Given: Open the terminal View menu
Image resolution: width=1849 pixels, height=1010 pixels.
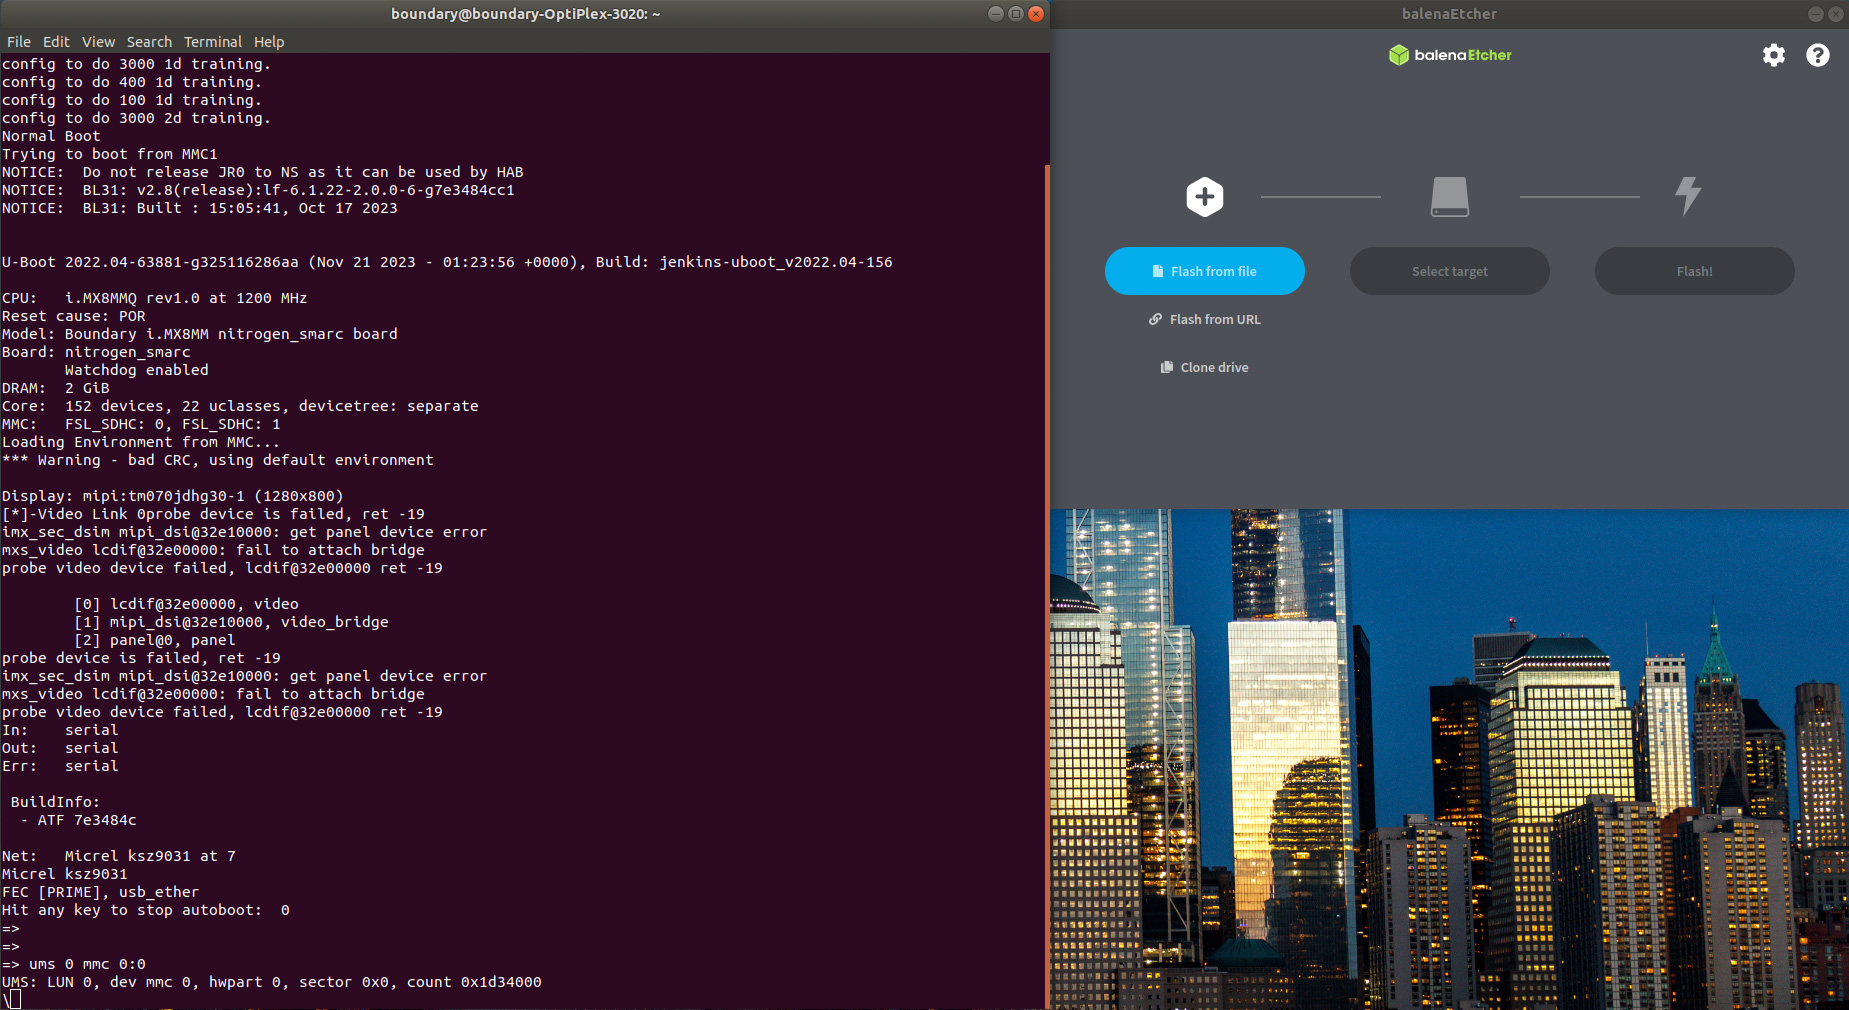Looking at the screenshot, I should [98, 42].
